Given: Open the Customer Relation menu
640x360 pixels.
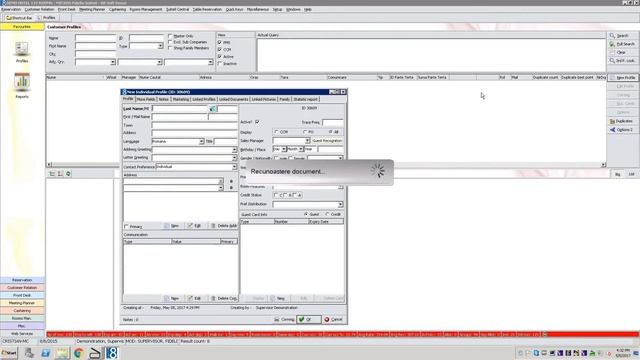Looking at the screenshot, I should [39, 9].
